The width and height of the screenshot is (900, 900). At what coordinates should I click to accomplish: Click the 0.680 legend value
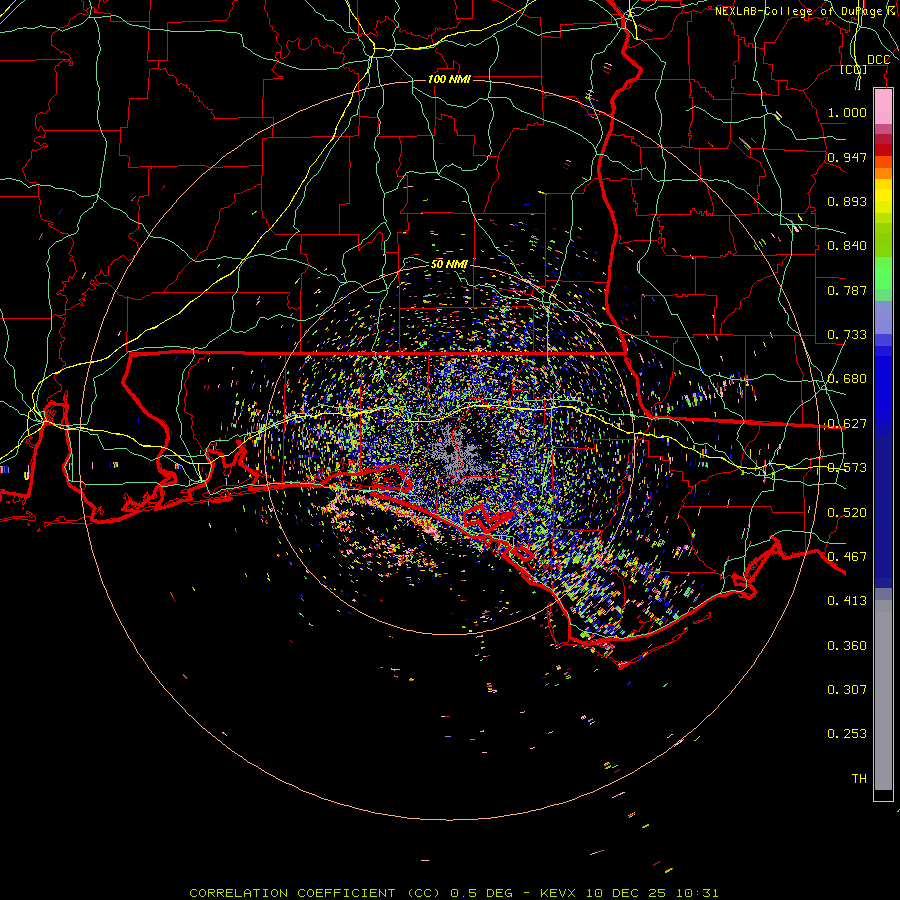tap(847, 379)
